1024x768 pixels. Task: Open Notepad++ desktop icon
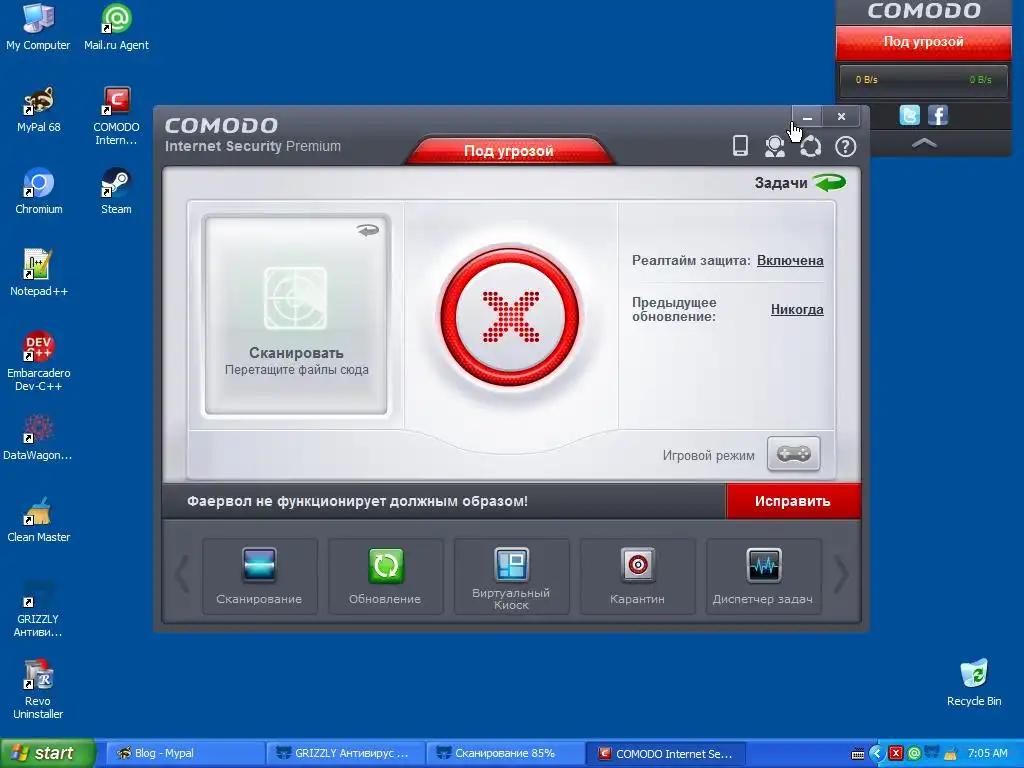39,273
